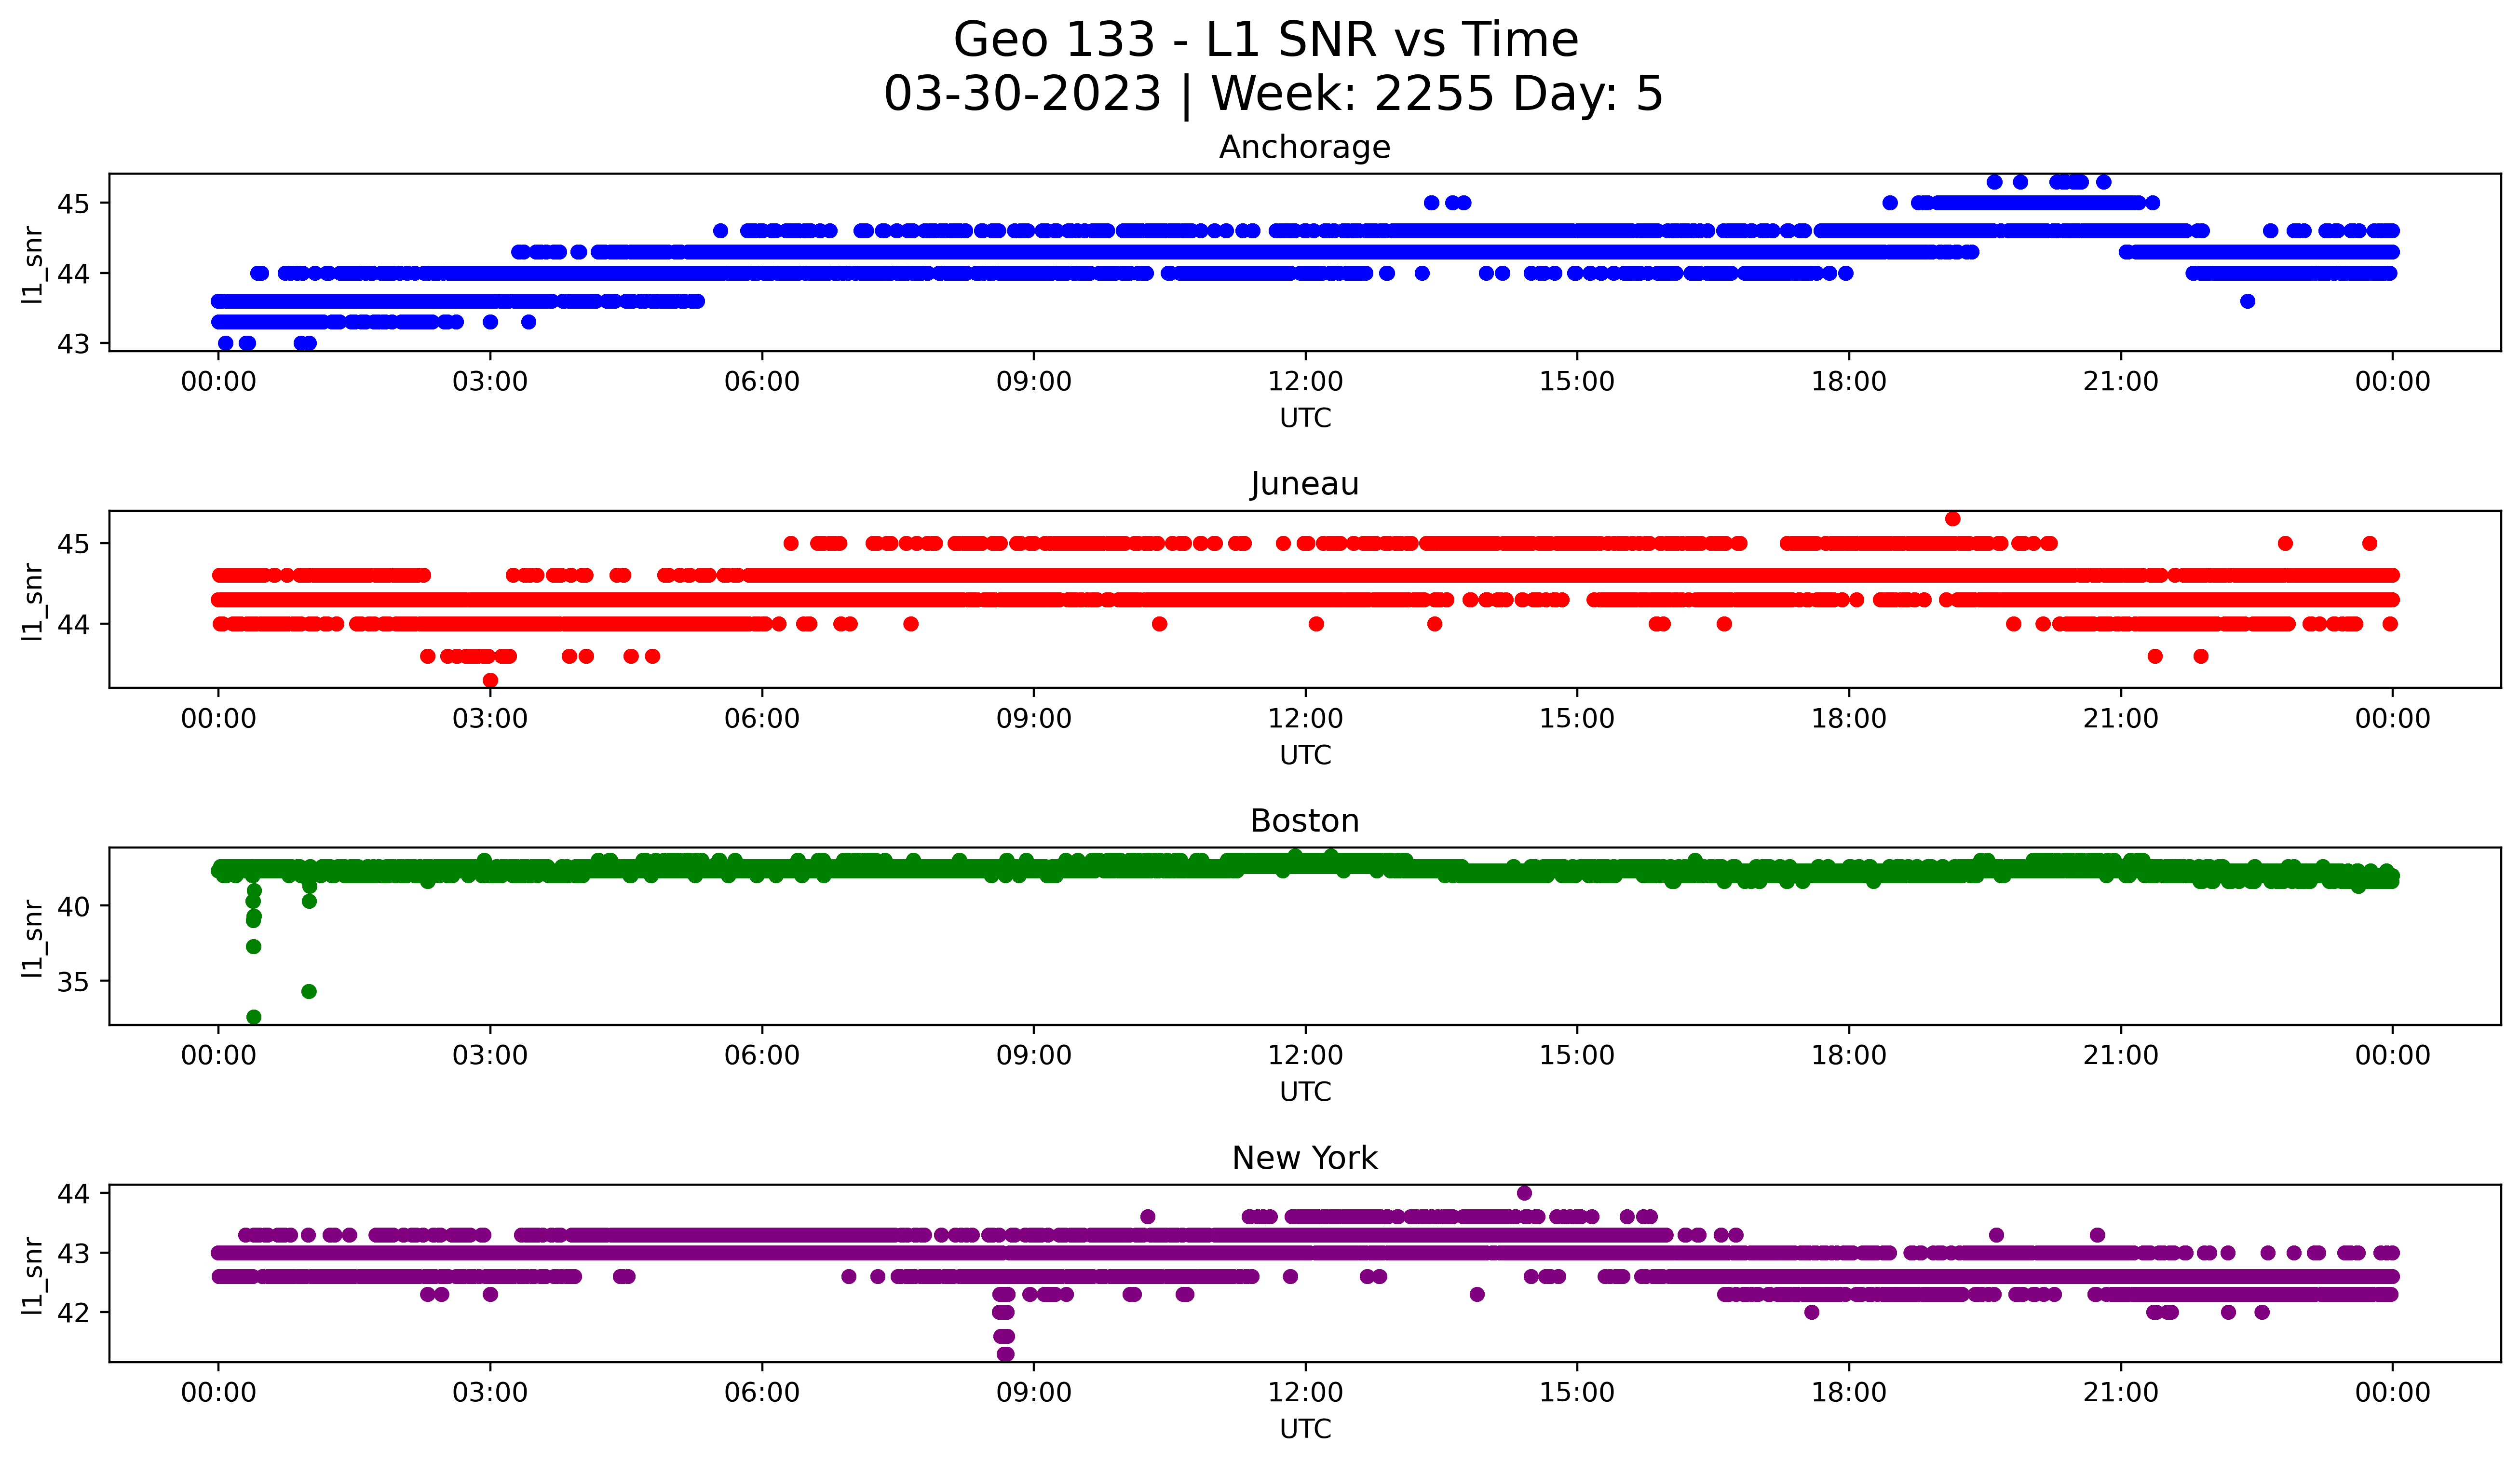
Task: Click the lowest green outlier point in Boston plot
Action: [x=254, y=1017]
